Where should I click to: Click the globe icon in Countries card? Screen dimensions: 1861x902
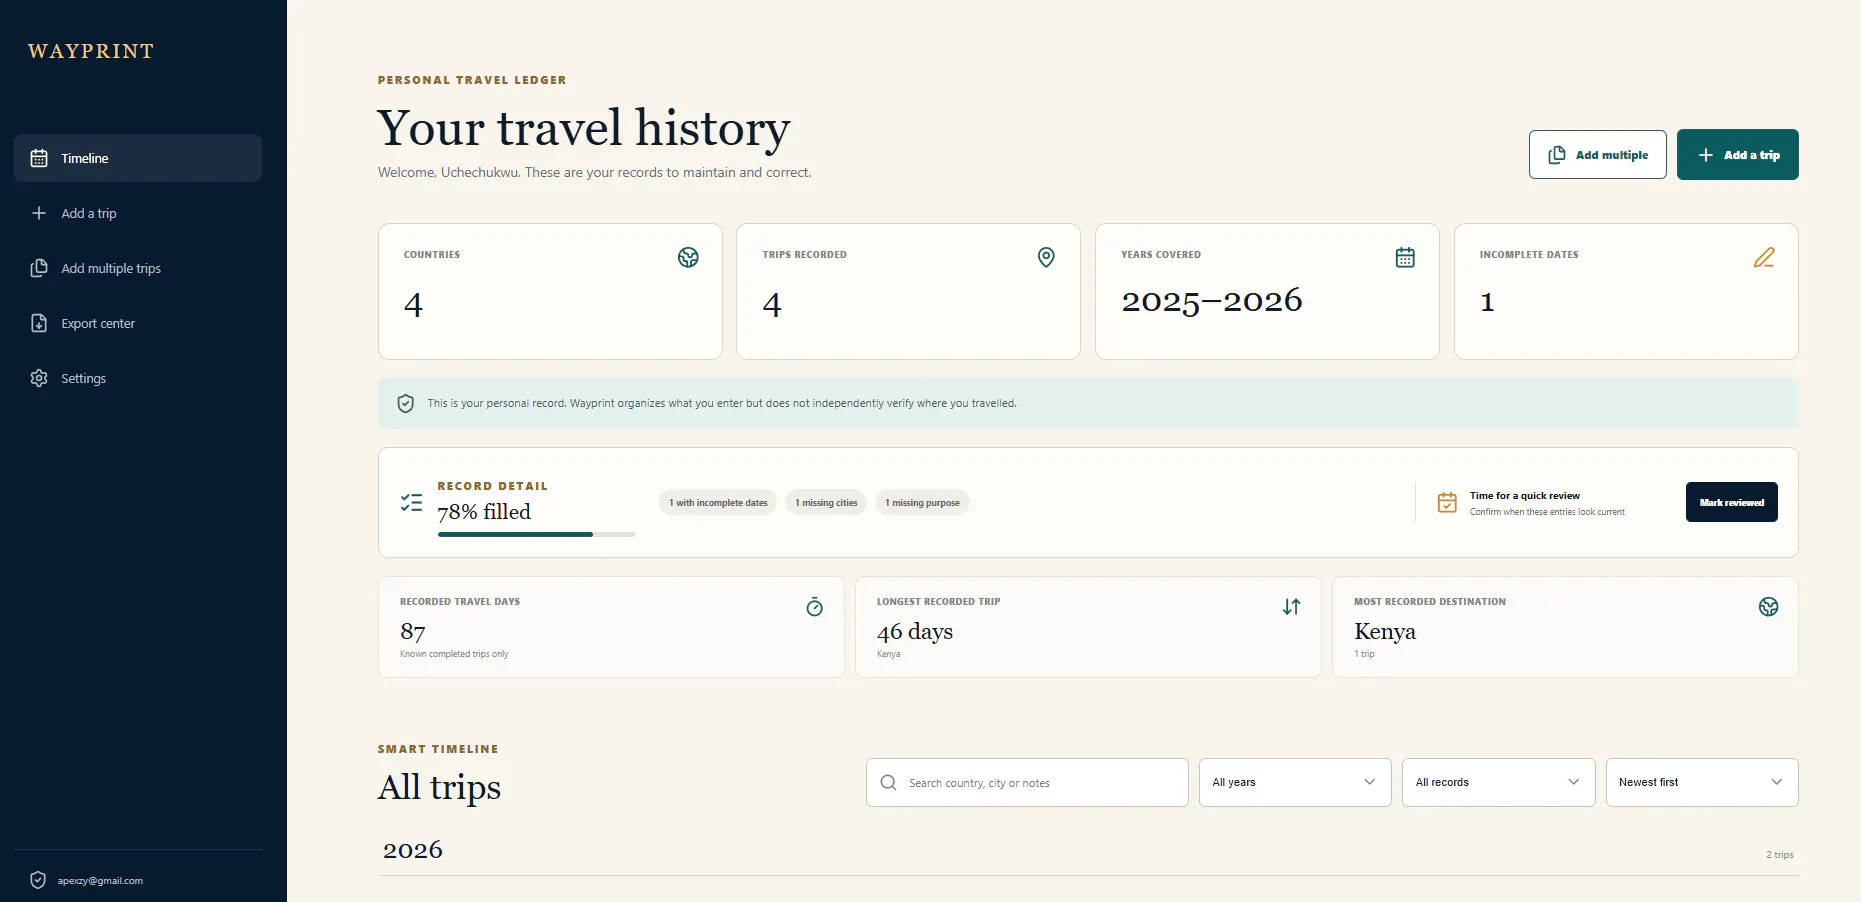click(688, 257)
